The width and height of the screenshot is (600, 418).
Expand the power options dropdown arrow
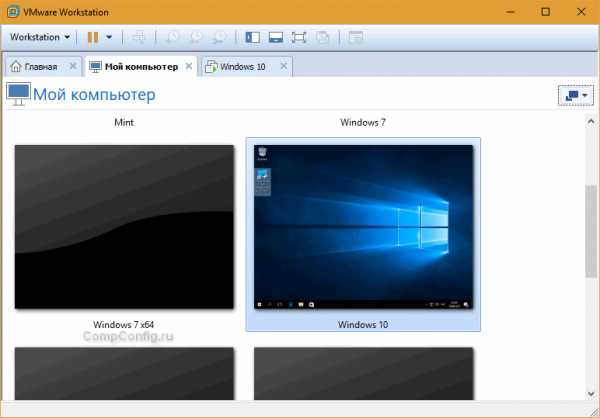(x=109, y=37)
